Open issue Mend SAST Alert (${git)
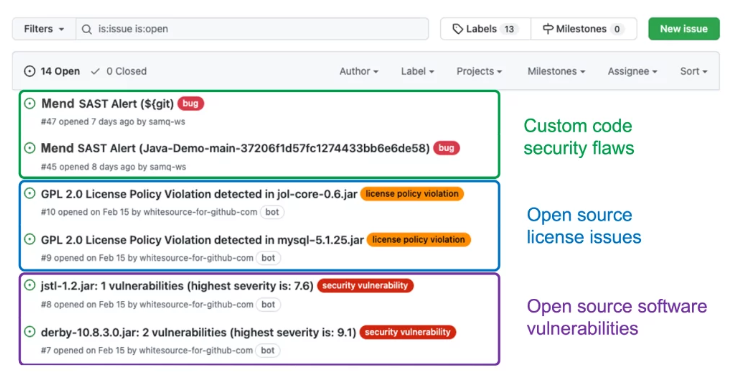The width and height of the screenshot is (740, 384). coord(108,103)
